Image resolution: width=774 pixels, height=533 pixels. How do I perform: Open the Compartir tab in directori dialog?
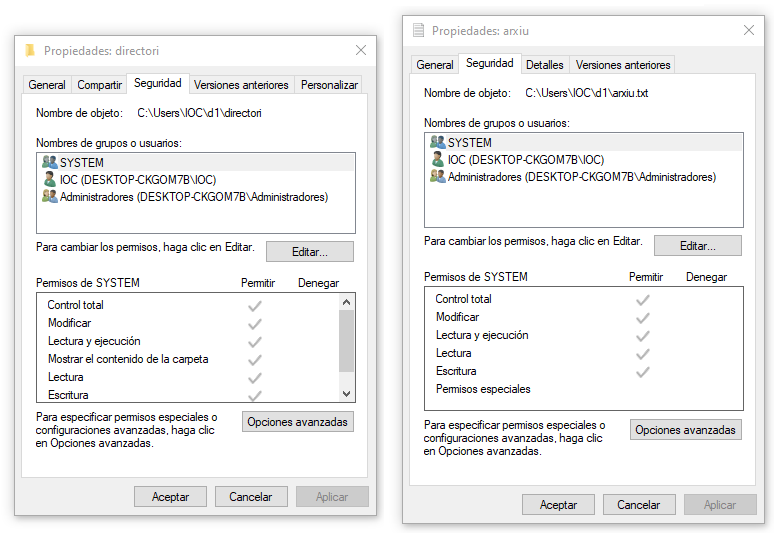[100, 85]
